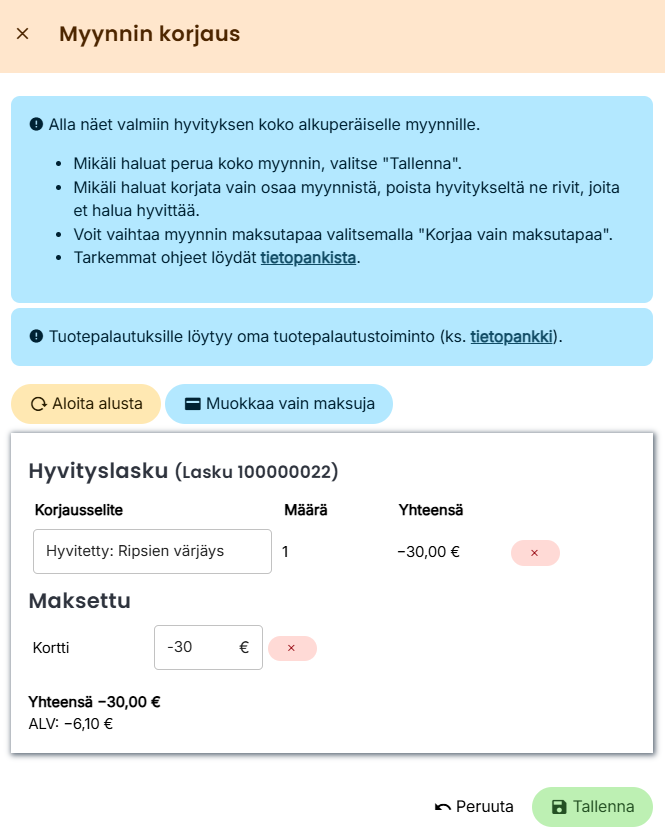Click the ALV −6,10 € tax line

pos(71,723)
